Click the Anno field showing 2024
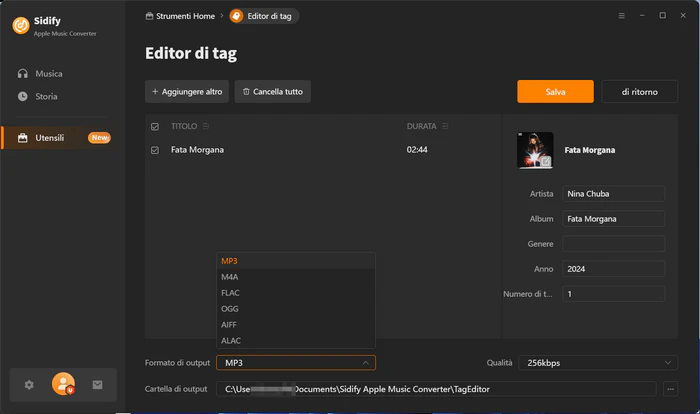The image size is (700, 414). coord(613,269)
